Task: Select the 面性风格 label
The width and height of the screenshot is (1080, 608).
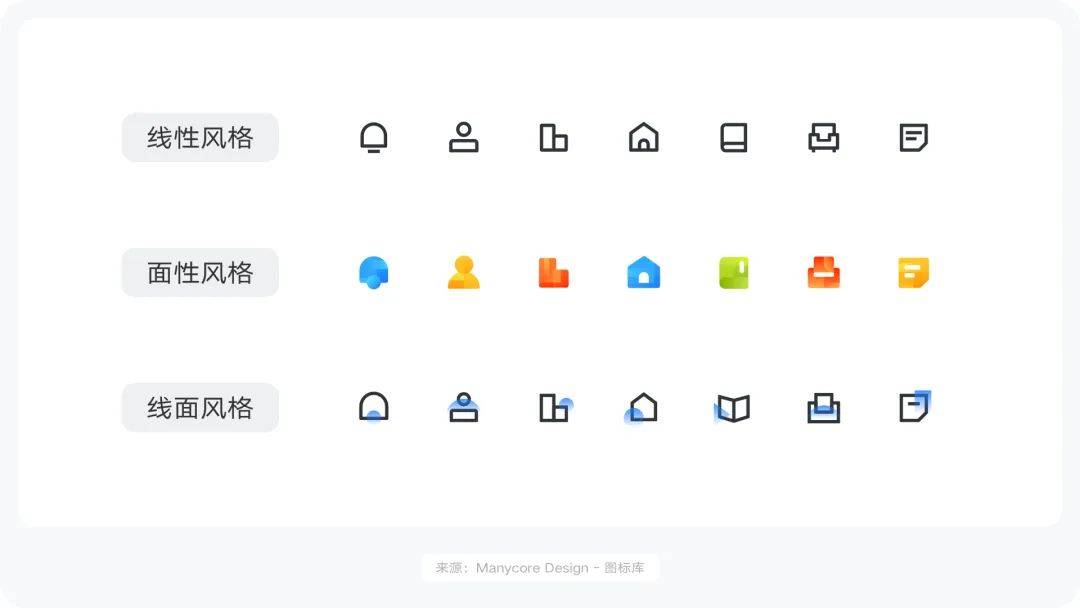Action: tap(200, 272)
